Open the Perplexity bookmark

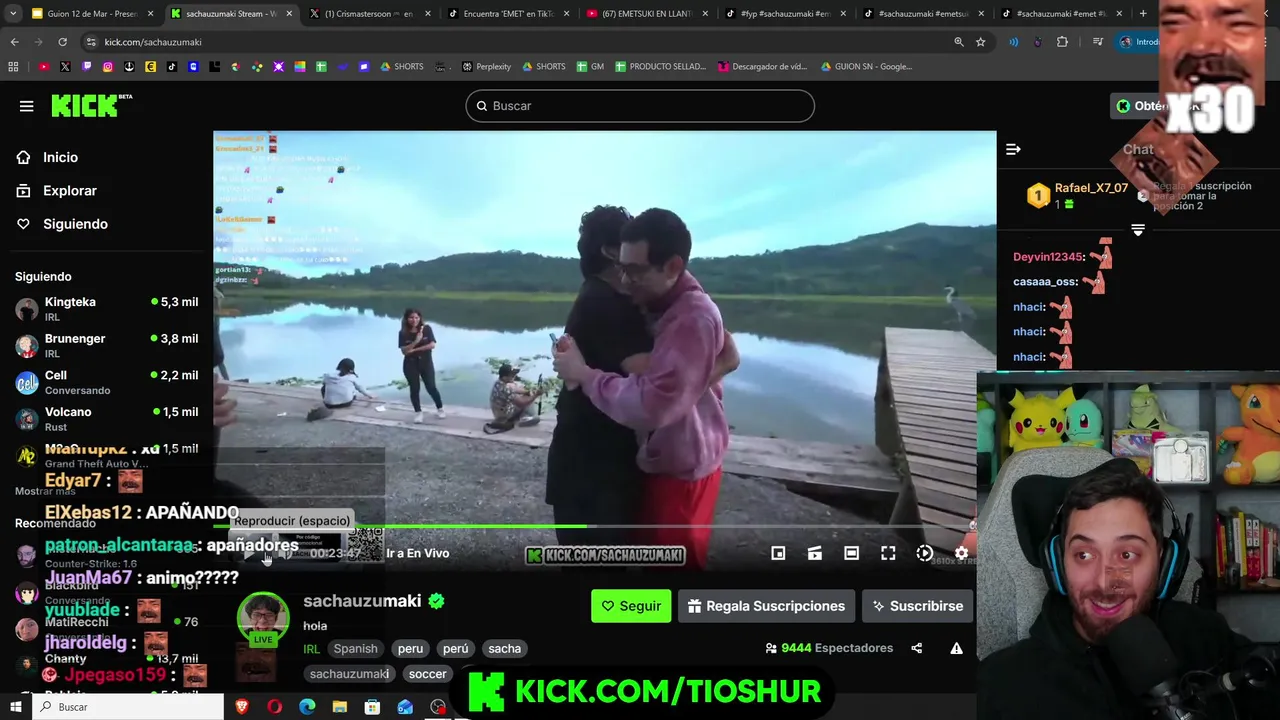486,67
